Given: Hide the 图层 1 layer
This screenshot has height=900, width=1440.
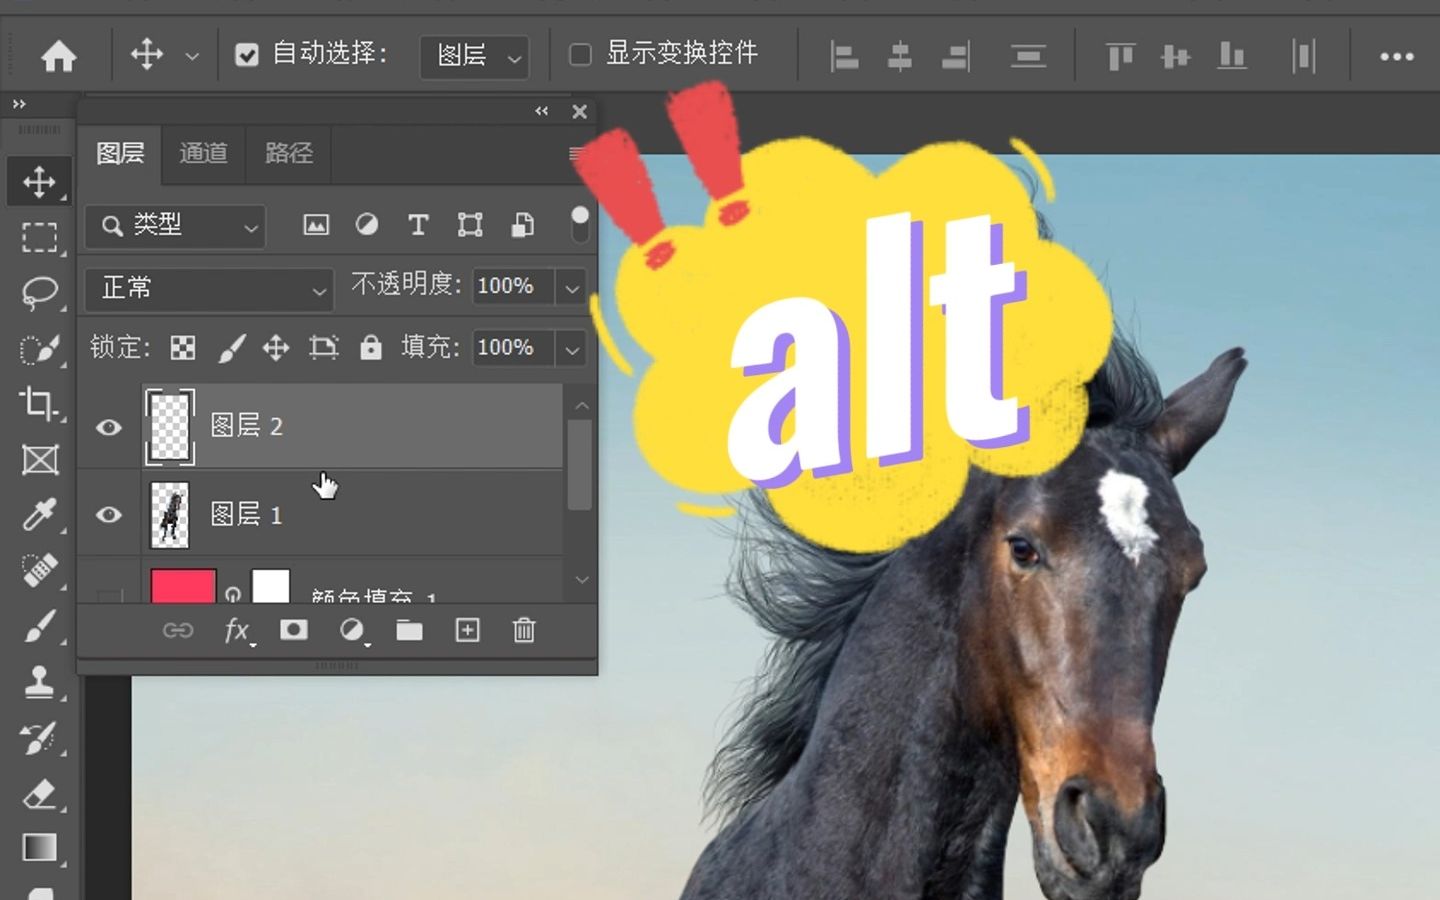Looking at the screenshot, I should tap(108, 515).
